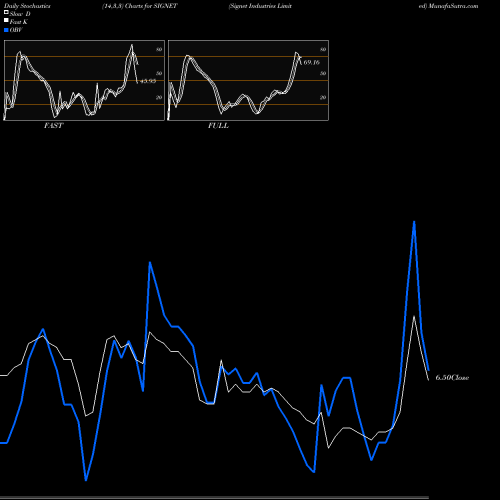Select the 'Slow D' legend label
The image size is (500, 500).
(20, 14)
